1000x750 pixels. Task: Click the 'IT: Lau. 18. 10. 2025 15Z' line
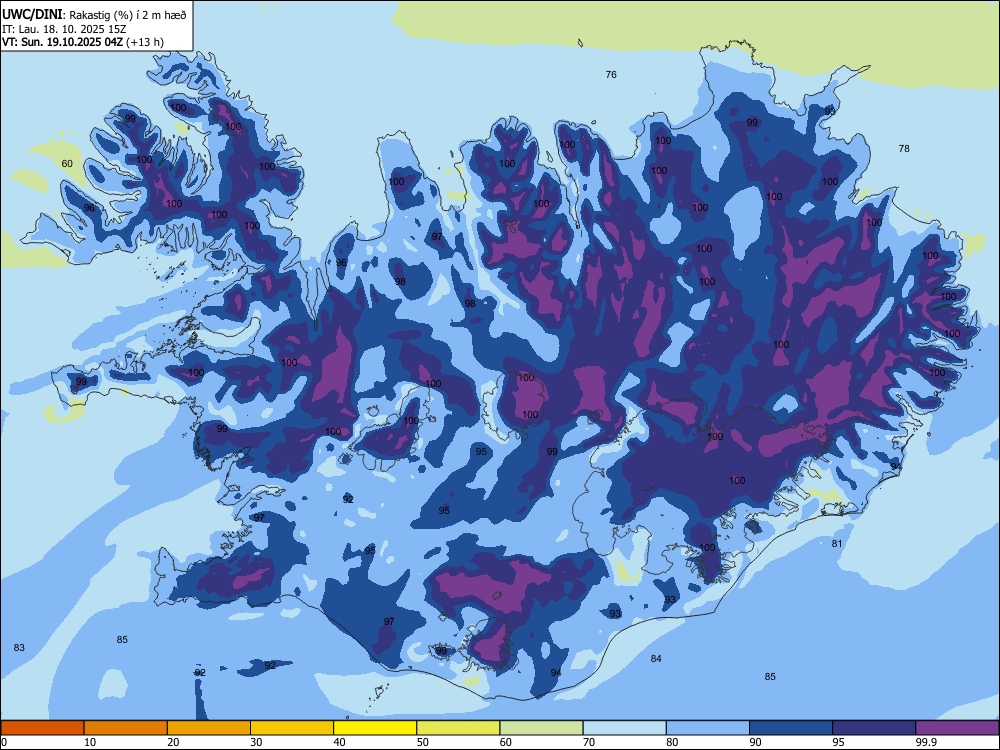(64, 29)
